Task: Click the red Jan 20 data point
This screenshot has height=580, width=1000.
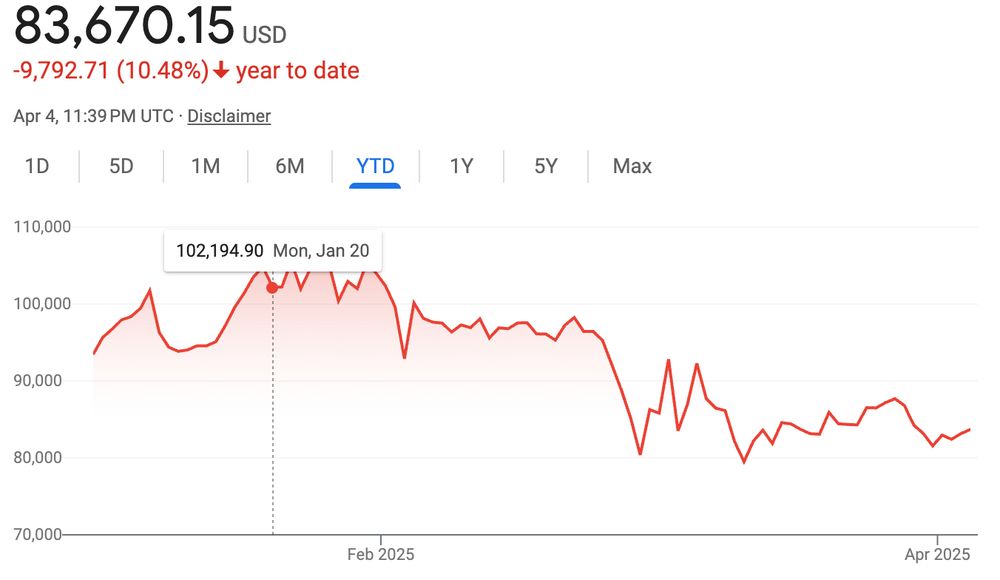Action: 272,288
